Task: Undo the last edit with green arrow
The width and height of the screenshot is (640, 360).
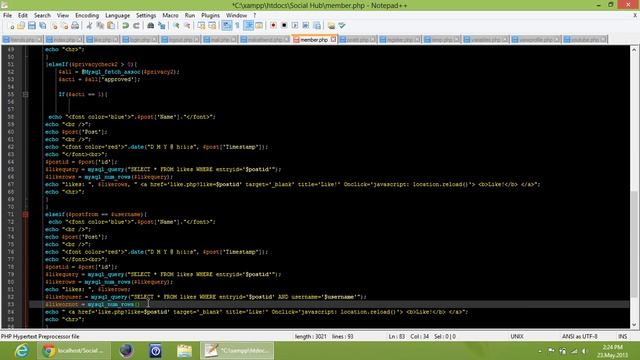Action: coord(125,25)
